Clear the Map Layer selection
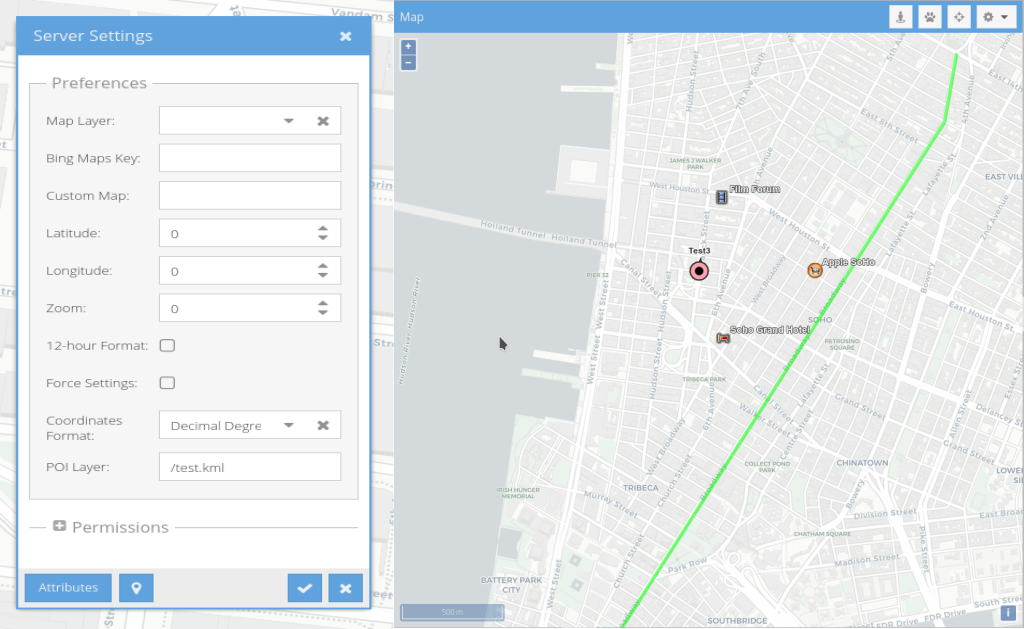This screenshot has width=1024, height=629. (323, 121)
